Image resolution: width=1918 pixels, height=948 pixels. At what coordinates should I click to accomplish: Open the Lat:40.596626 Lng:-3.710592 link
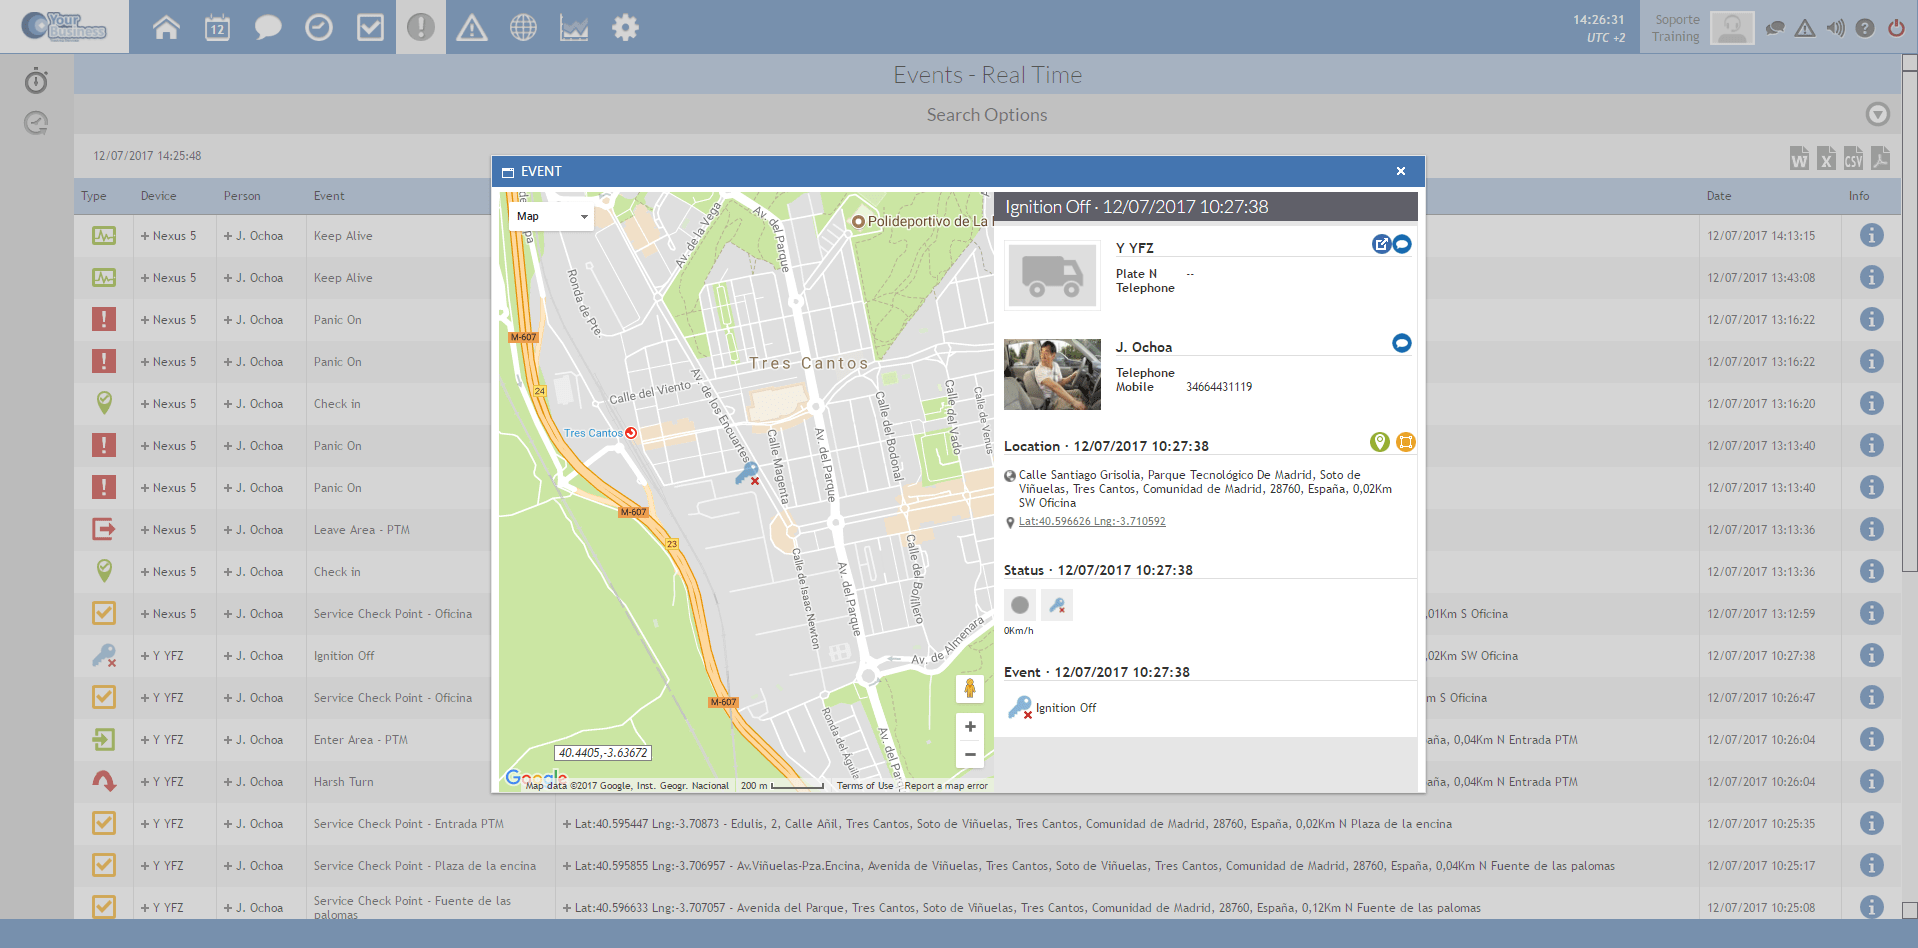(x=1092, y=521)
